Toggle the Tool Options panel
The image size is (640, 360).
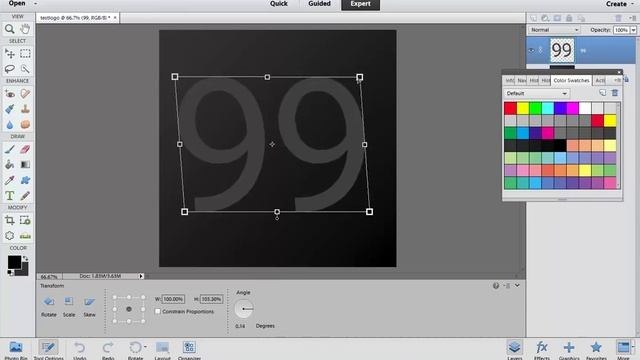(48, 350)
